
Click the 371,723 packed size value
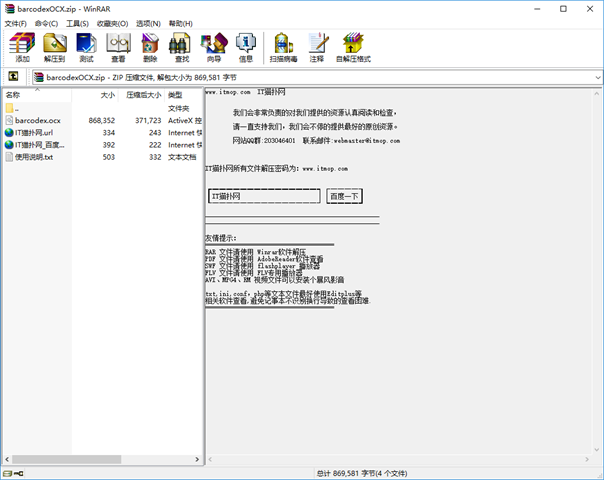tap(148, 121)
